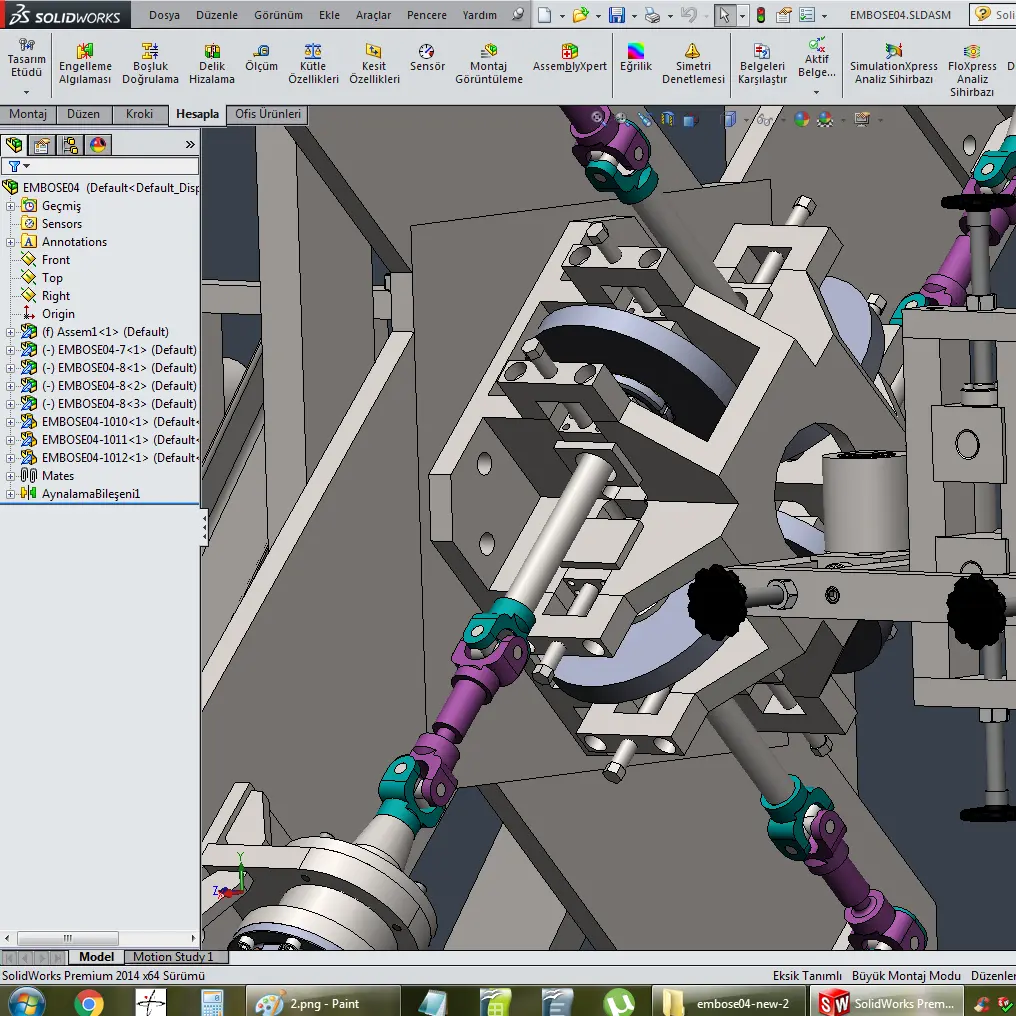Open the edit appearance color sphere

802,119
